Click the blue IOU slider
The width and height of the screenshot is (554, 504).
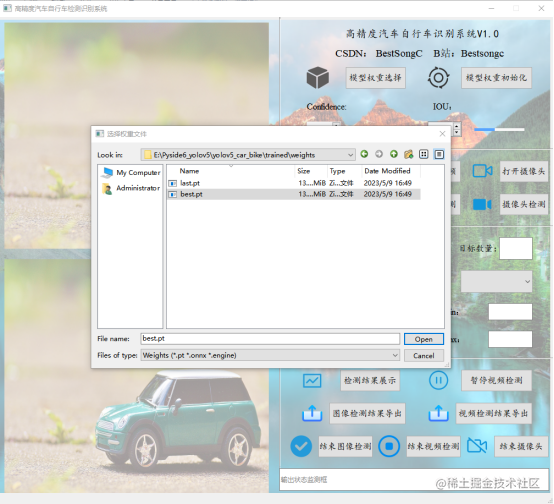pos(499,130)
